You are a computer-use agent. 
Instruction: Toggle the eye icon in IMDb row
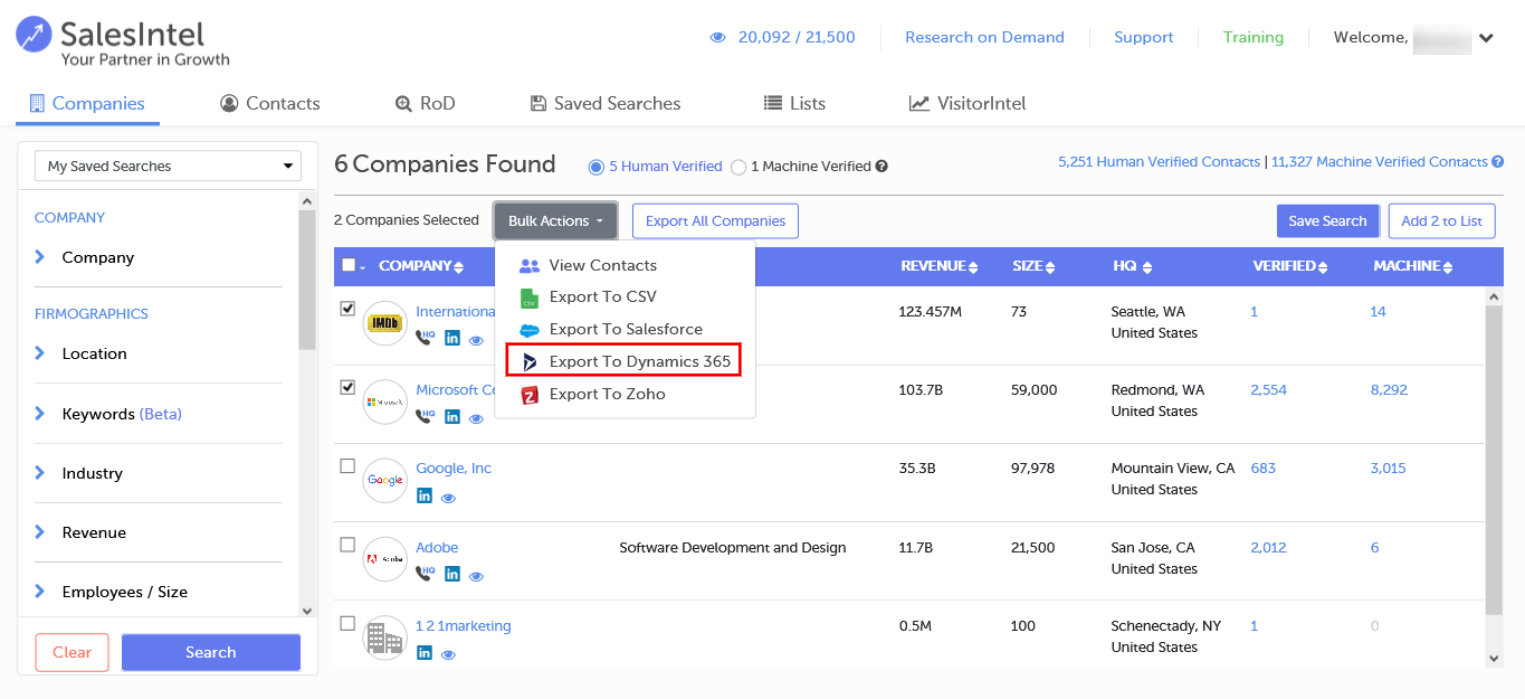[x=476, y=339]
